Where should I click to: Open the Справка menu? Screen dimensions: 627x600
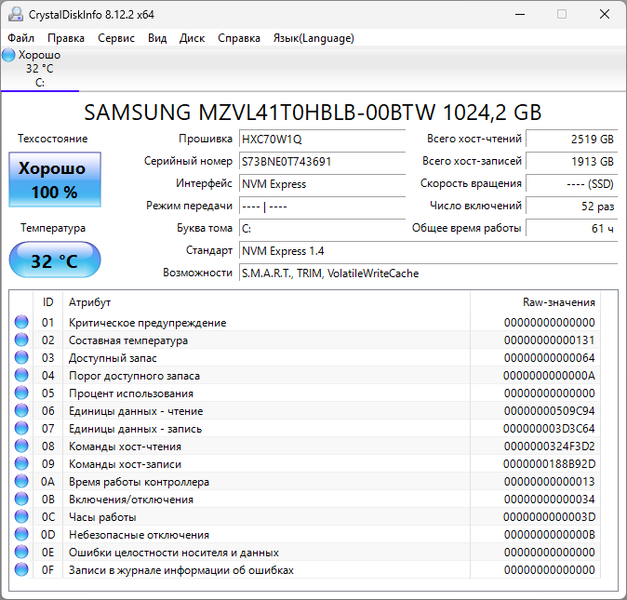coord(239,38)
